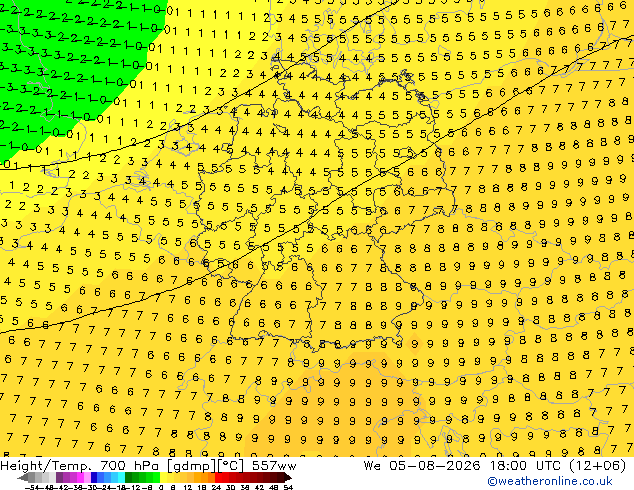
Task: Open the weatheronline.co.uk link
Action: click(550, 481)
